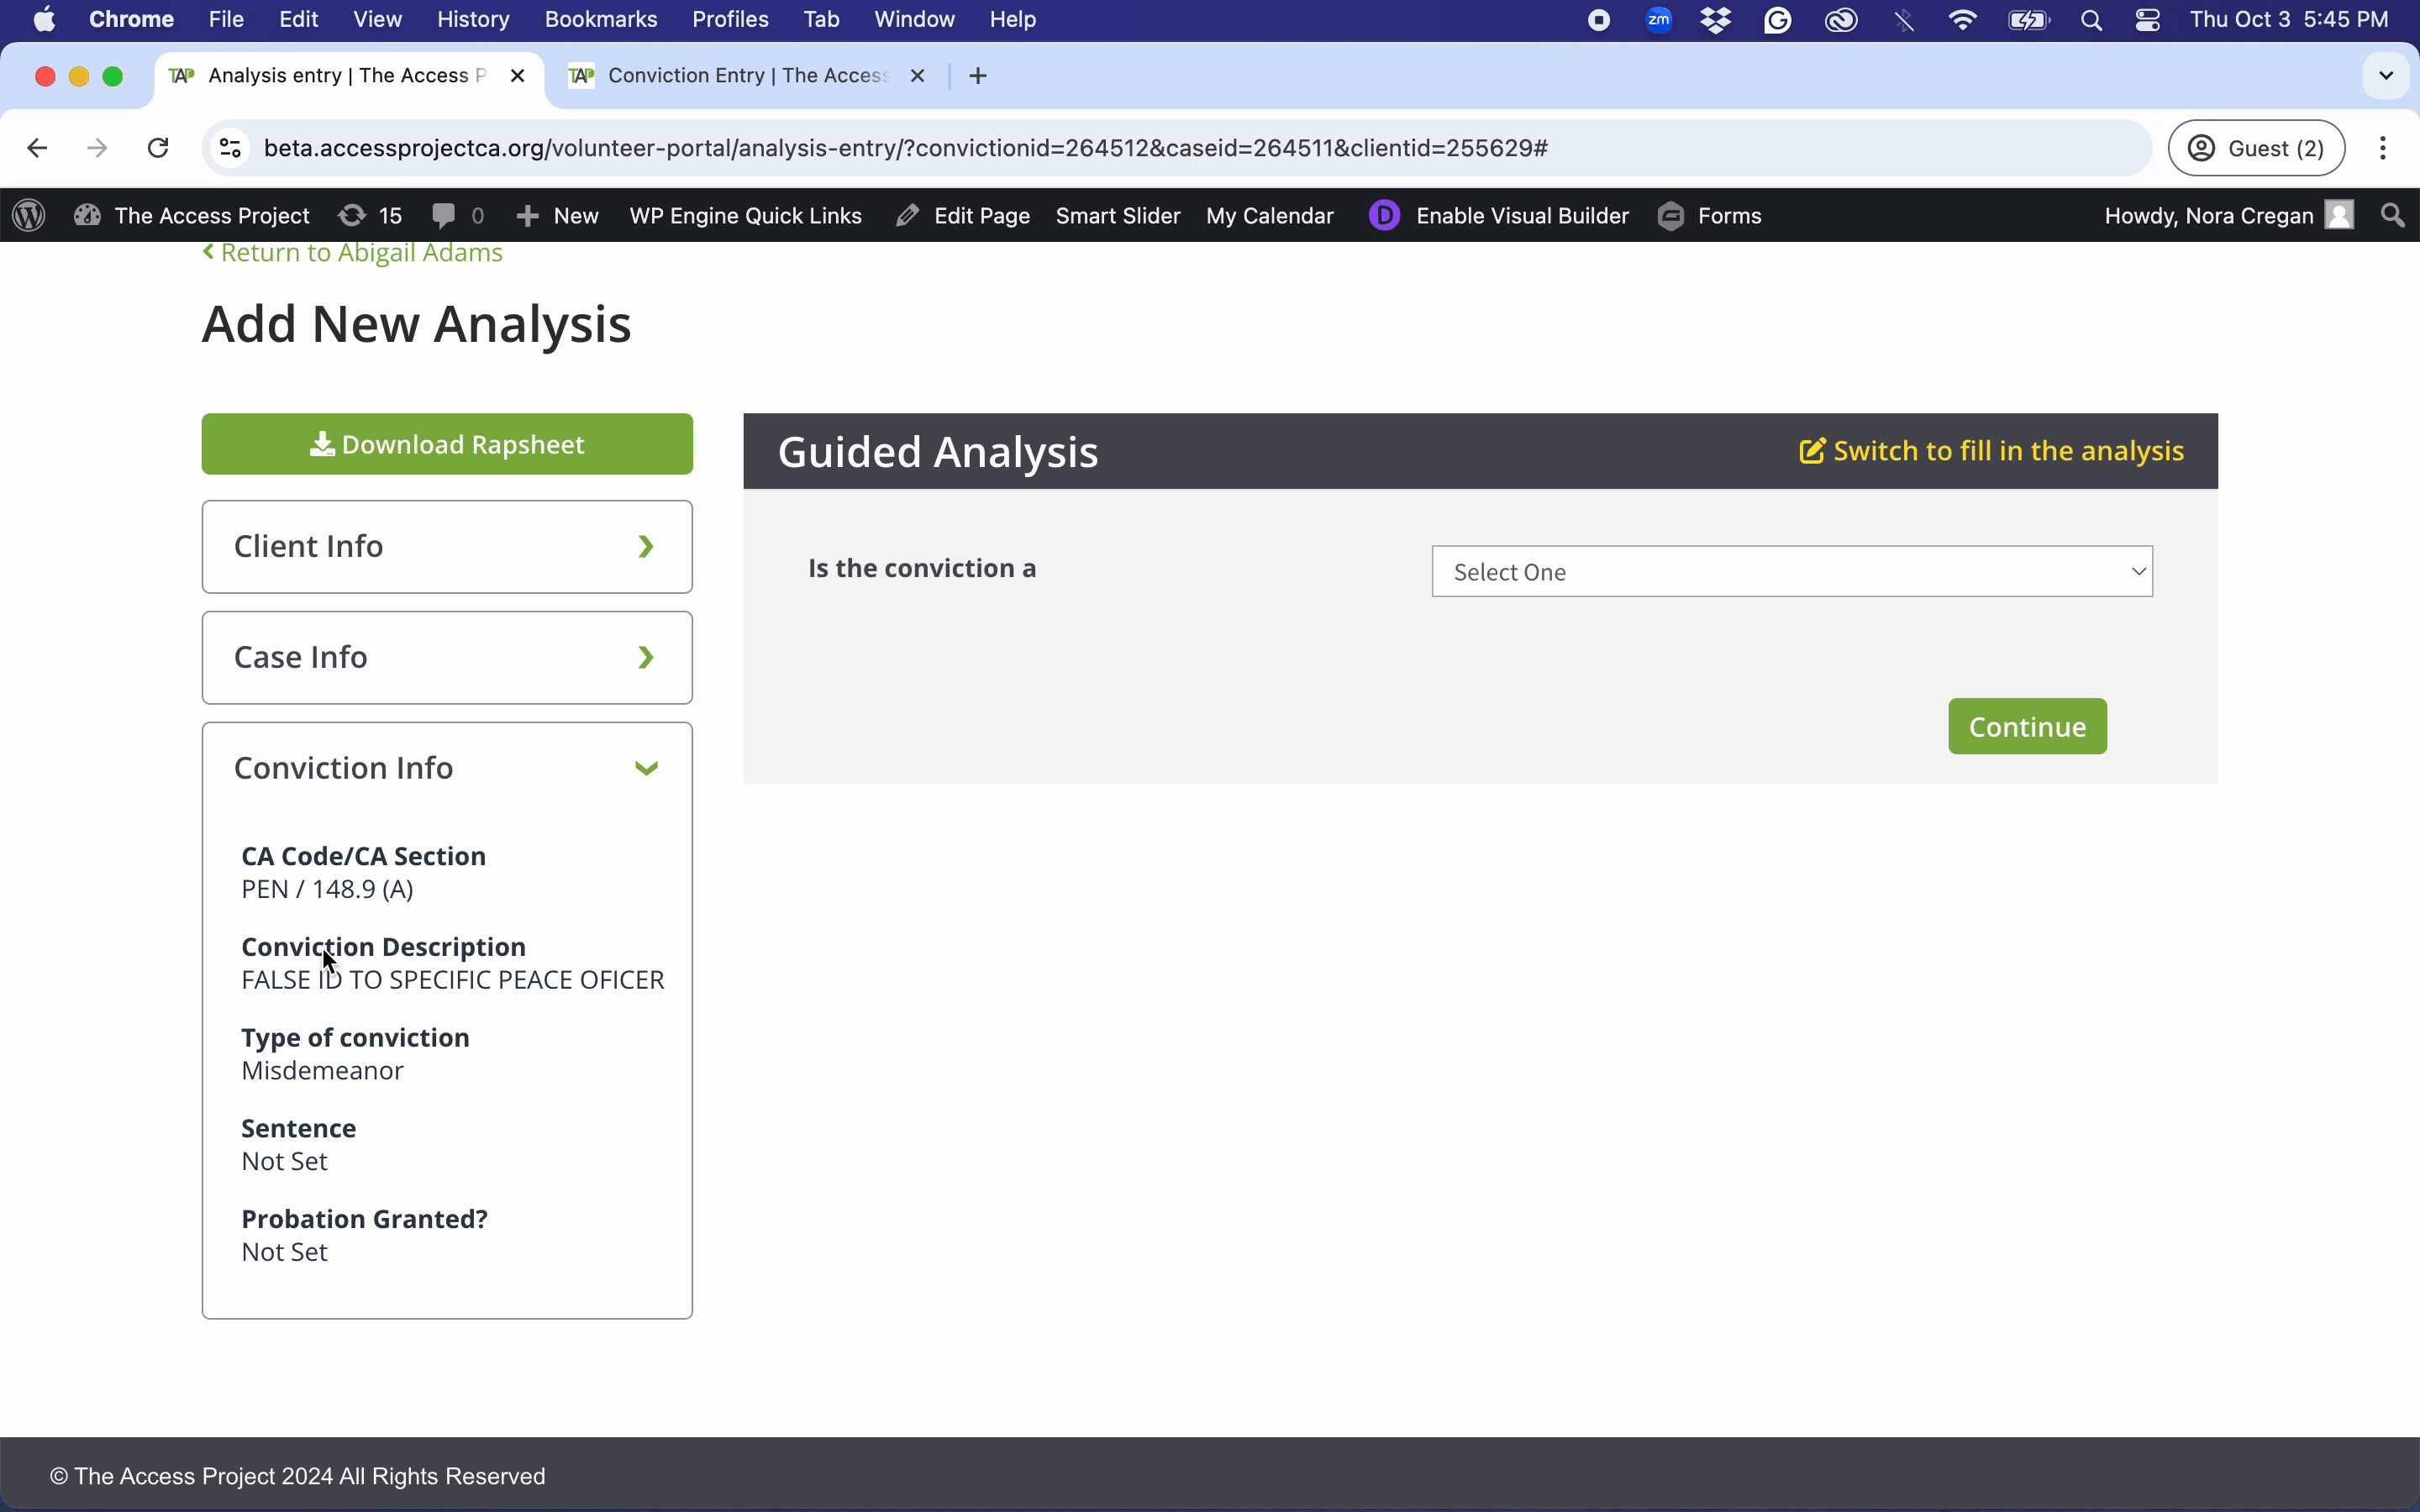This screenshot has height=1512, width=2420.
Task: Reload the page with refresh icon
Action: (x=158, y=148)
